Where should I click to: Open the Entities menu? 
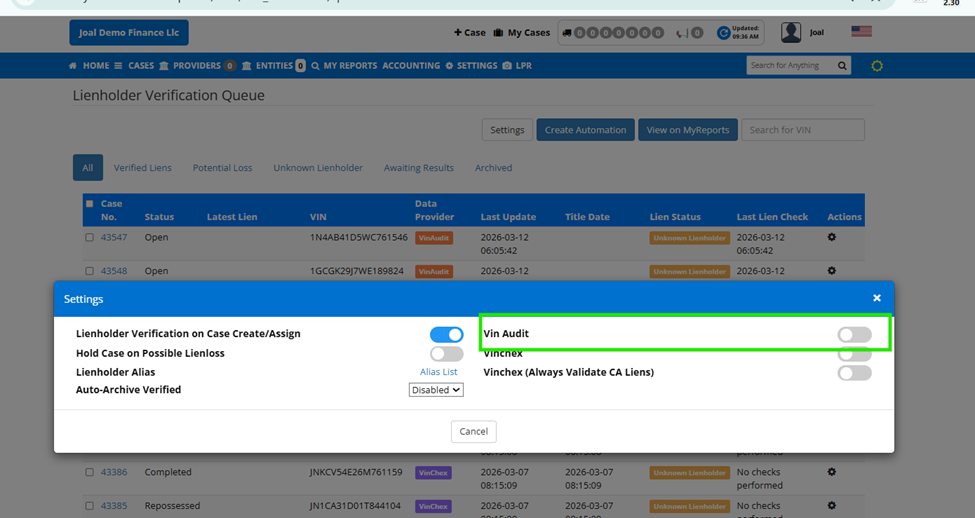click(x=274, y=66)
